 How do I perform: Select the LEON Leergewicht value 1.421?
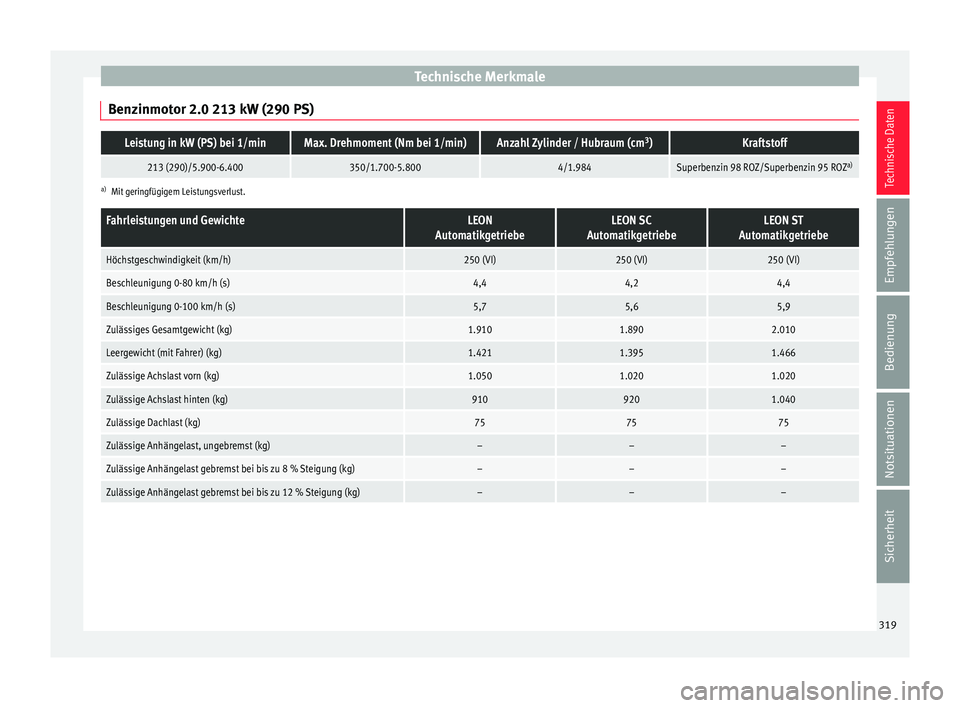[x=479, y=353]
